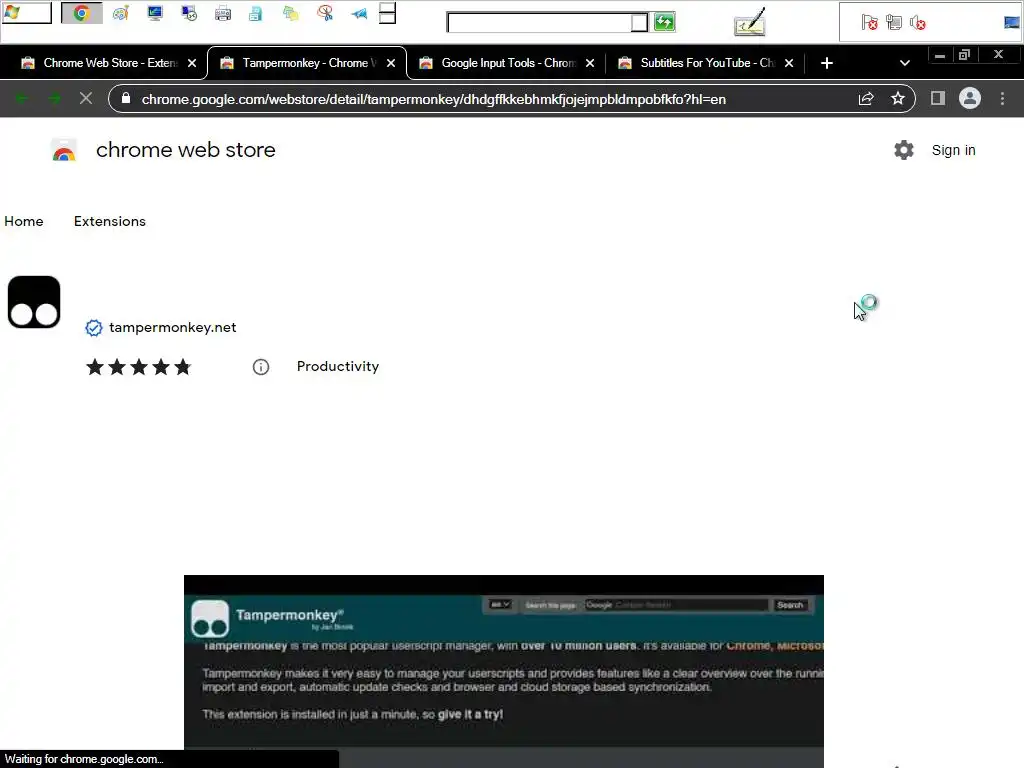Toggle the Chrome side panel
Screen dimensions: 1024x768
[x=938, y=99]
